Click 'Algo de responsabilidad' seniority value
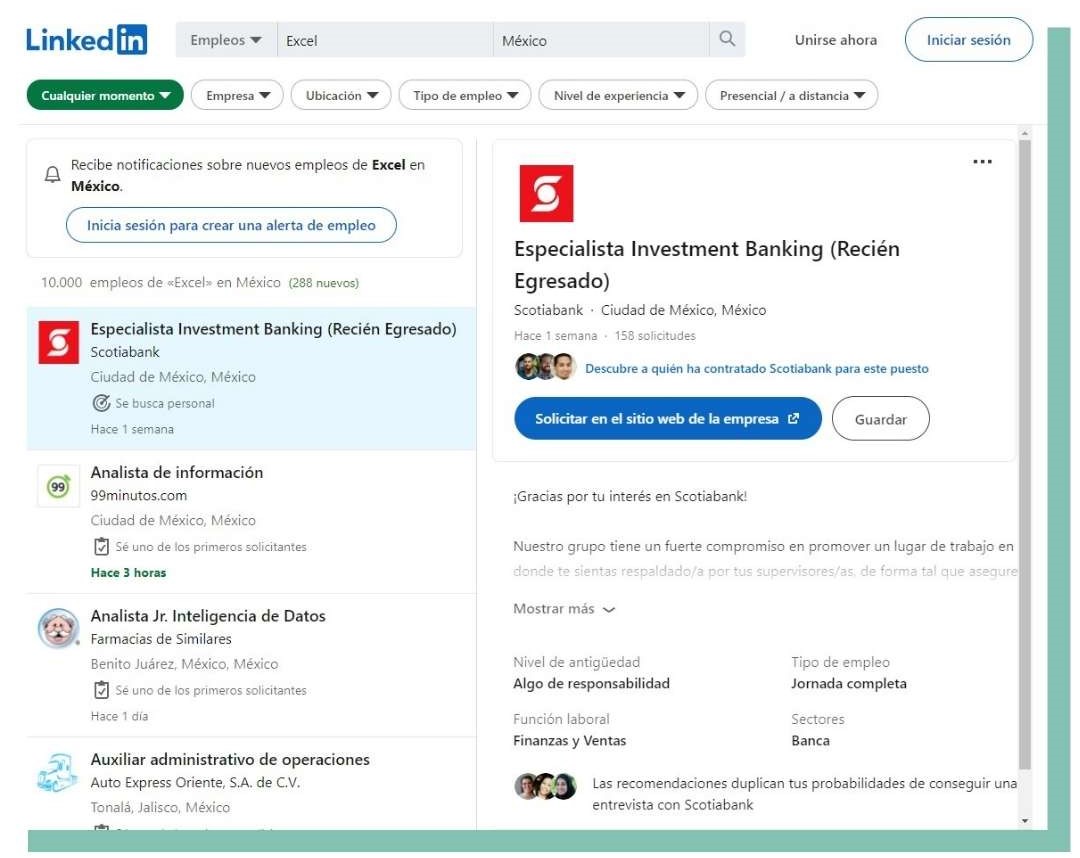 pyautogui.click(x=591, y=683)
